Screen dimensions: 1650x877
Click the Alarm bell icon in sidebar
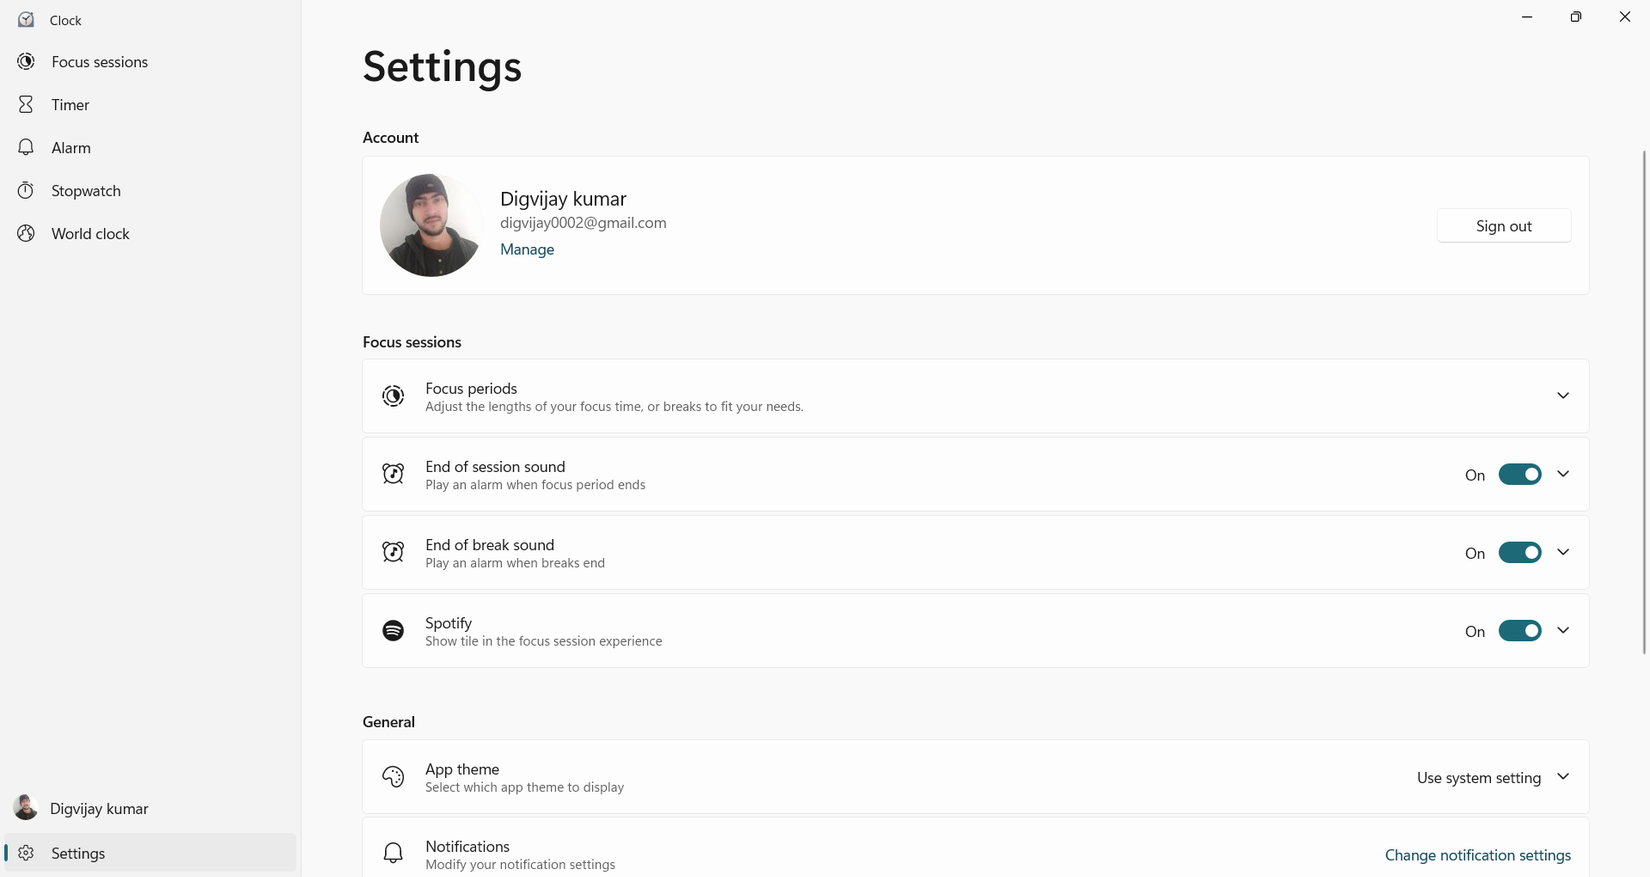tap(26, 148)
